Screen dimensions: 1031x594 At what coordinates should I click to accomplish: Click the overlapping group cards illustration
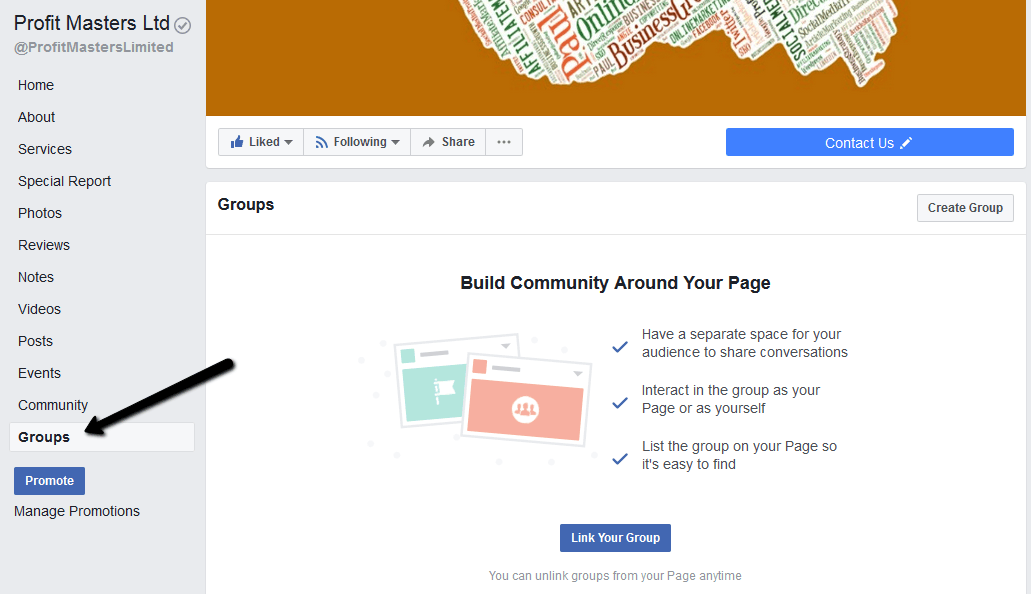coord(493,389)
